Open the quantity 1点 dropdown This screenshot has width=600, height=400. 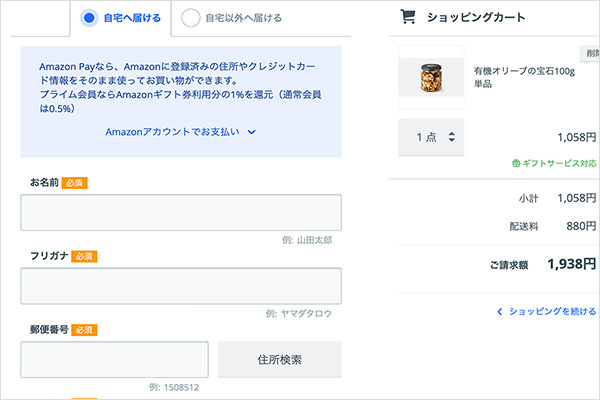click(x=431, y=137)
